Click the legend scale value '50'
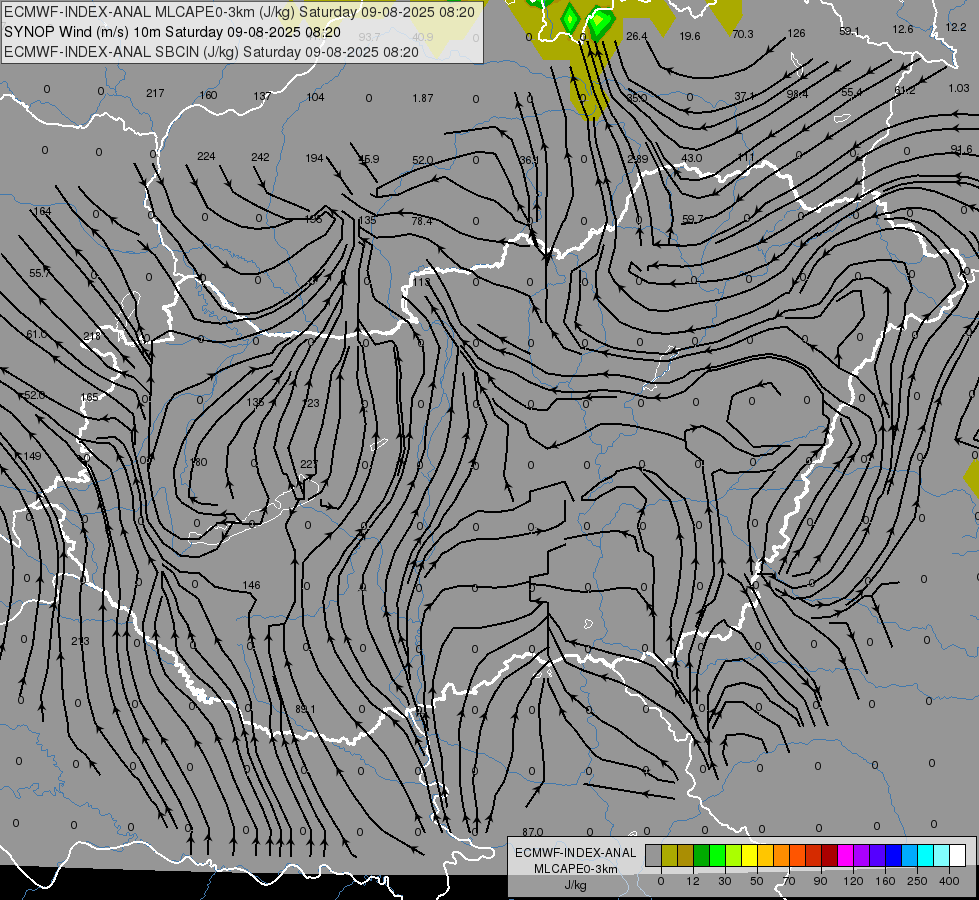This screenshot has height=900, width=979. pos(757,881)
